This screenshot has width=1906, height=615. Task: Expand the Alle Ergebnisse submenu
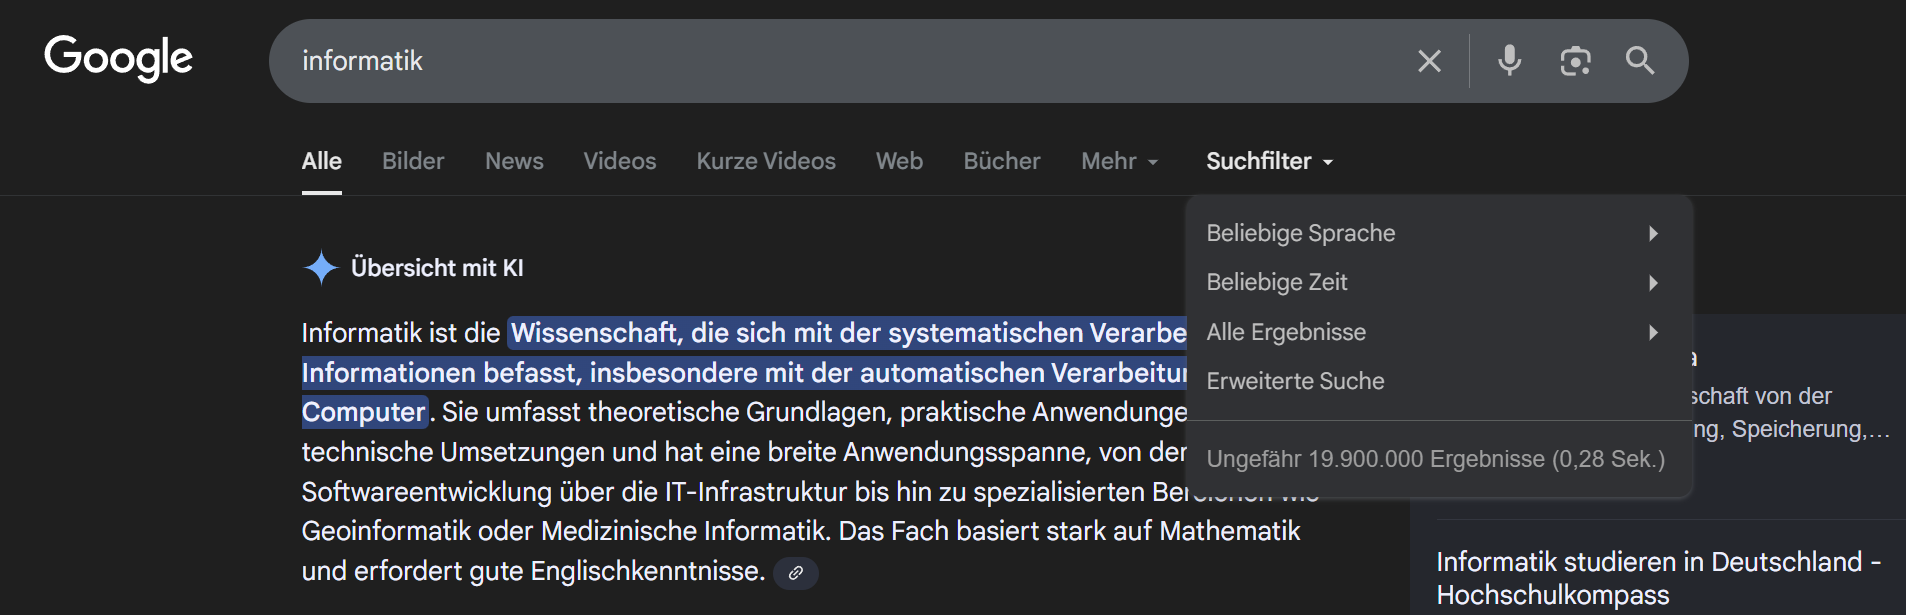tap(1431, 332)
